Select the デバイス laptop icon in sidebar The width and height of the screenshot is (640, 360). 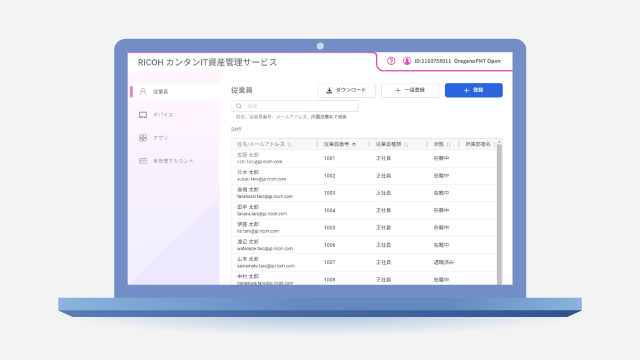tap(143, 115)
